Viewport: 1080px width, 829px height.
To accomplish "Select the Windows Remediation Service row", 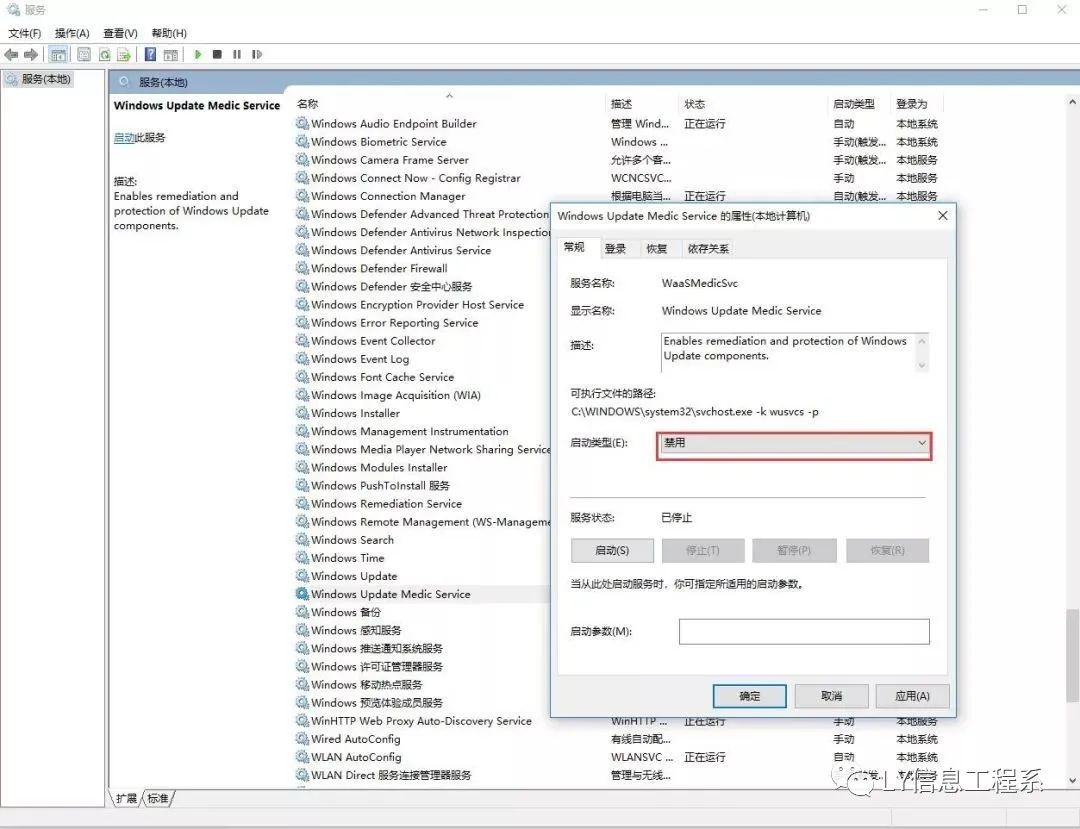I will click(422, 504).
